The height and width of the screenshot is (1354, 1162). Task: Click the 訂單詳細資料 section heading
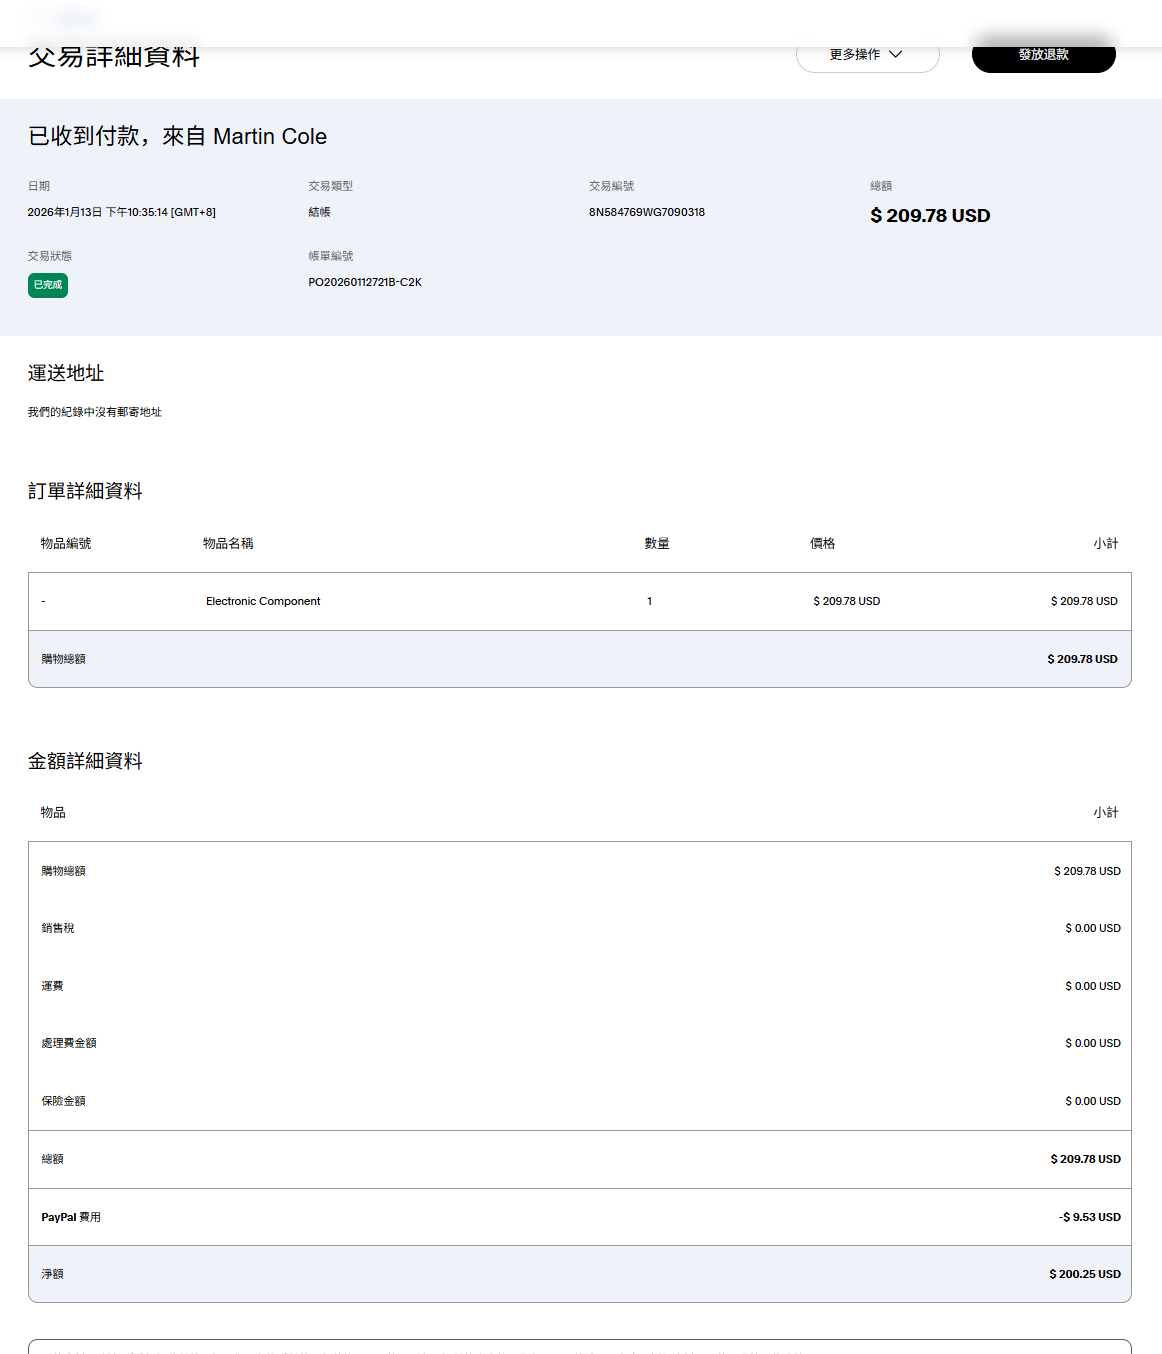click(x=85, y=491)
